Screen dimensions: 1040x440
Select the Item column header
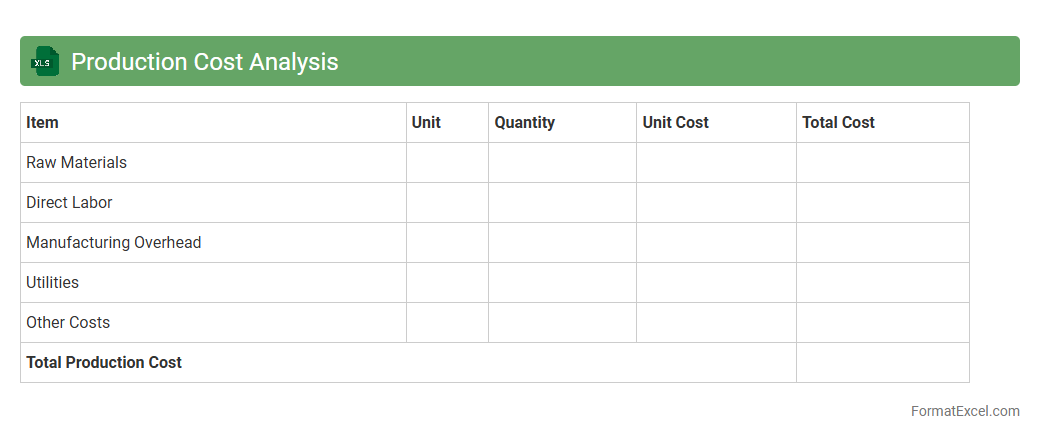pos(43,122)
